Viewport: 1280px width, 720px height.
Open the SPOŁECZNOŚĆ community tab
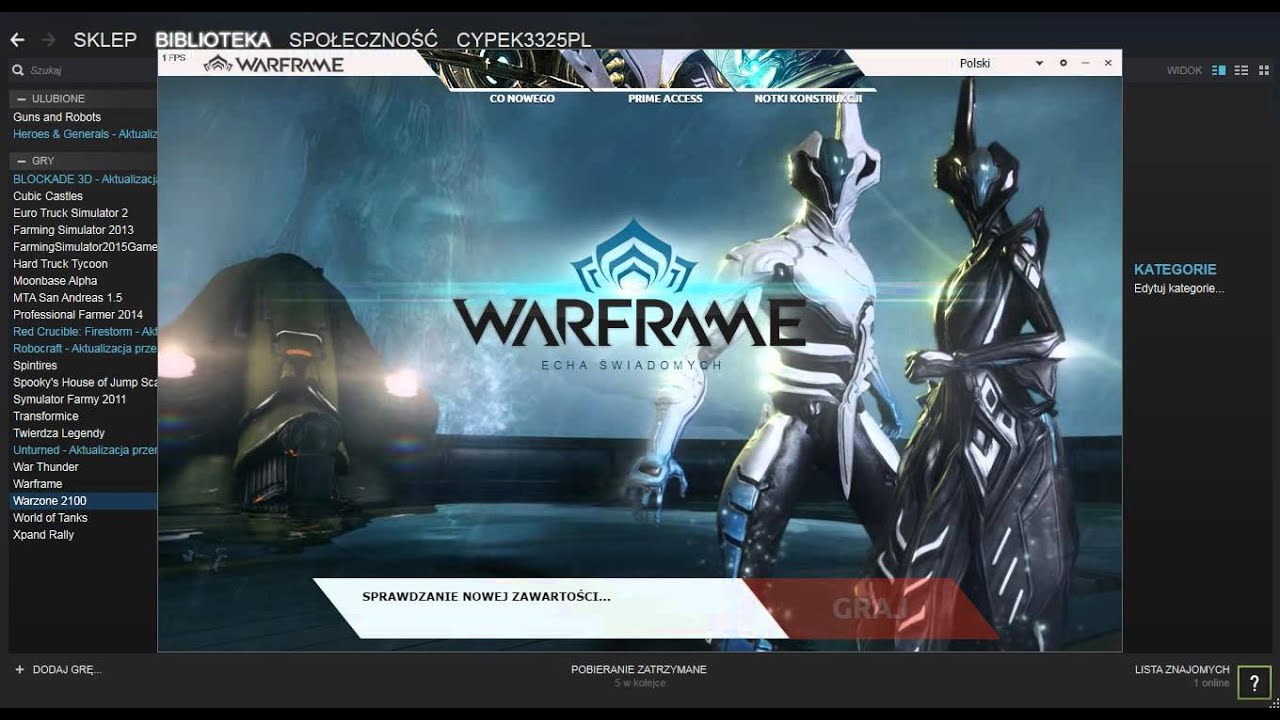pos(363,40)
